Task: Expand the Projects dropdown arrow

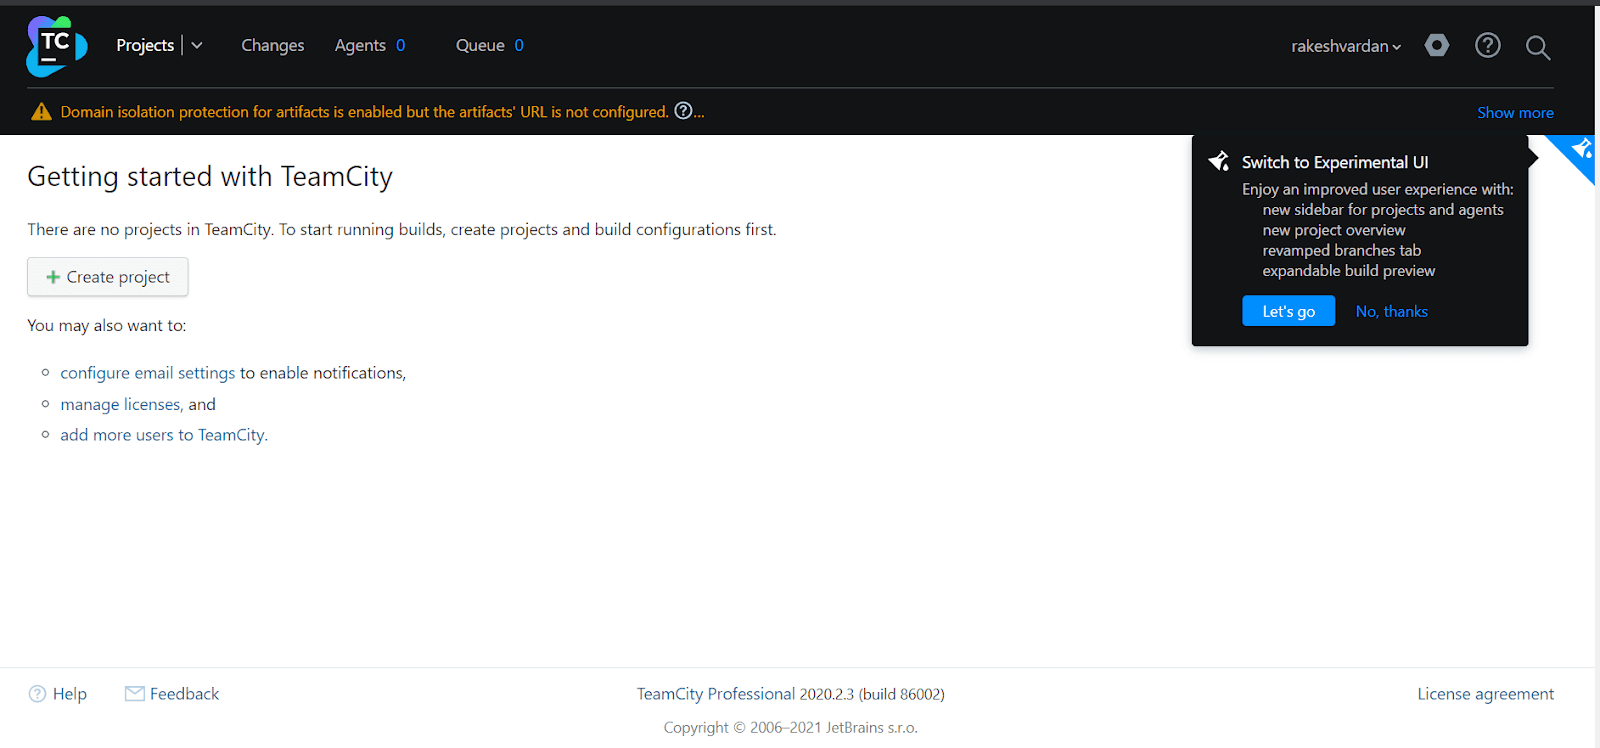Action: pos(197,46)
